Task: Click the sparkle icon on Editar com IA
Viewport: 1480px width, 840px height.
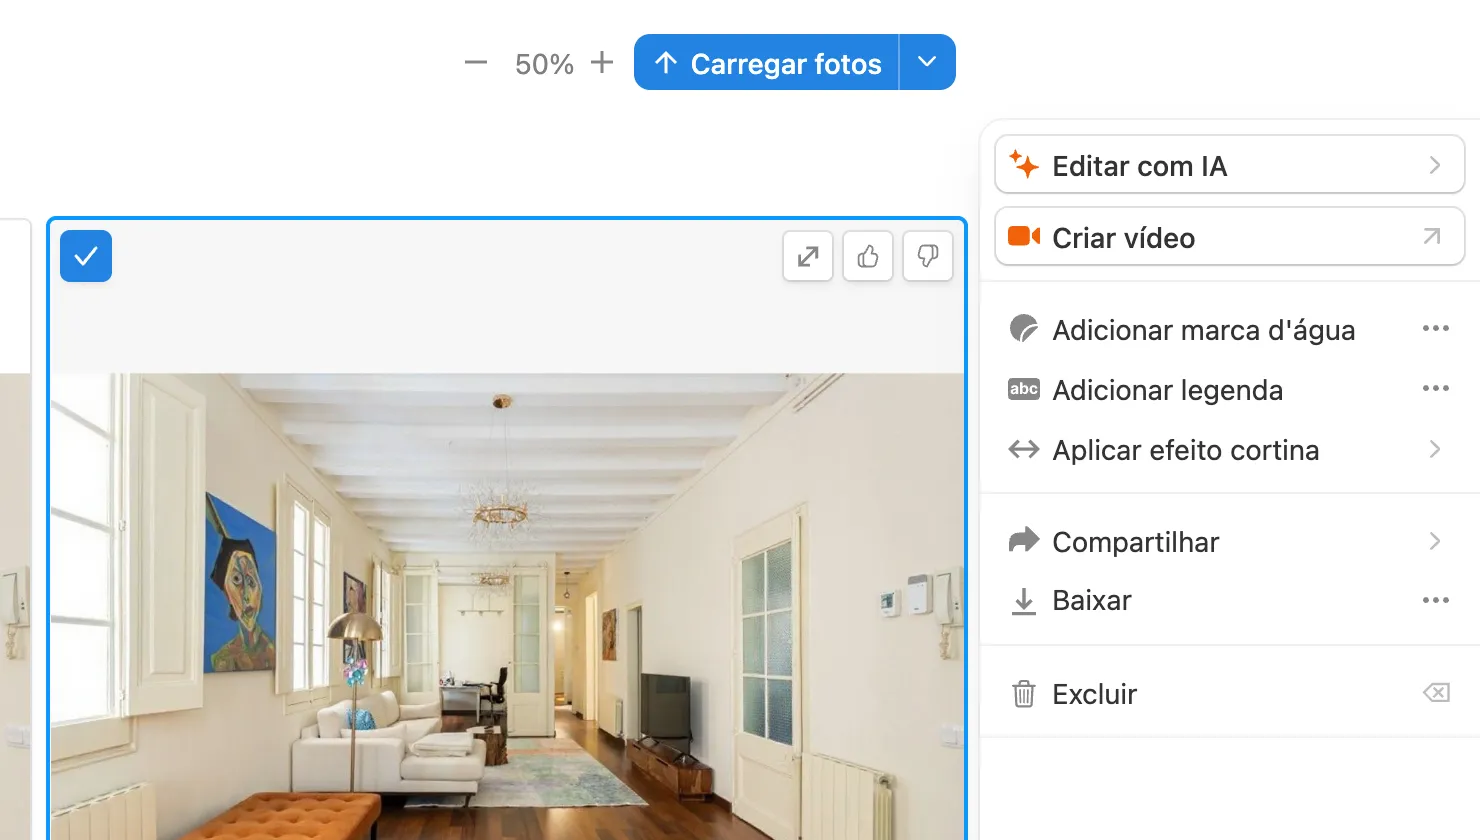Action: pyautogui.click(x=1023, y=164)
